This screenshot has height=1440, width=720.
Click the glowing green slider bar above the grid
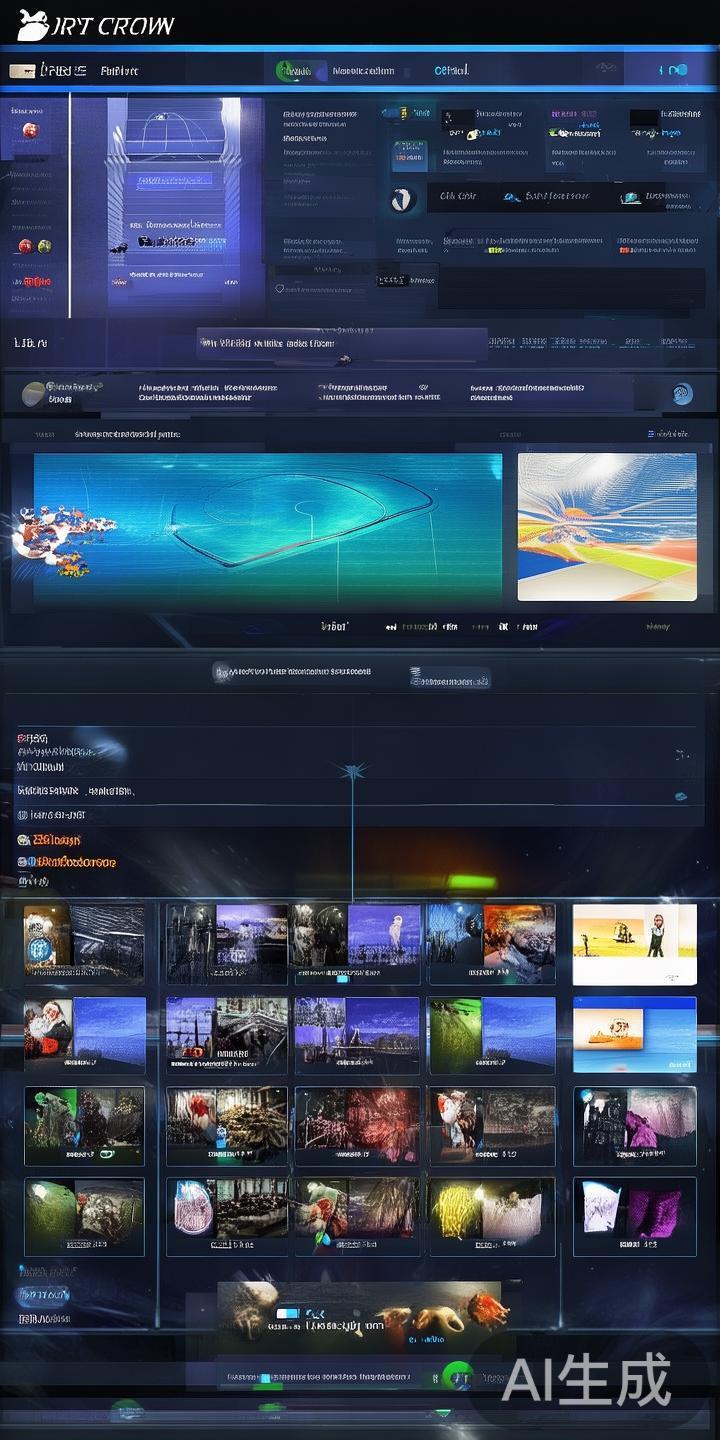click(471, 882)
